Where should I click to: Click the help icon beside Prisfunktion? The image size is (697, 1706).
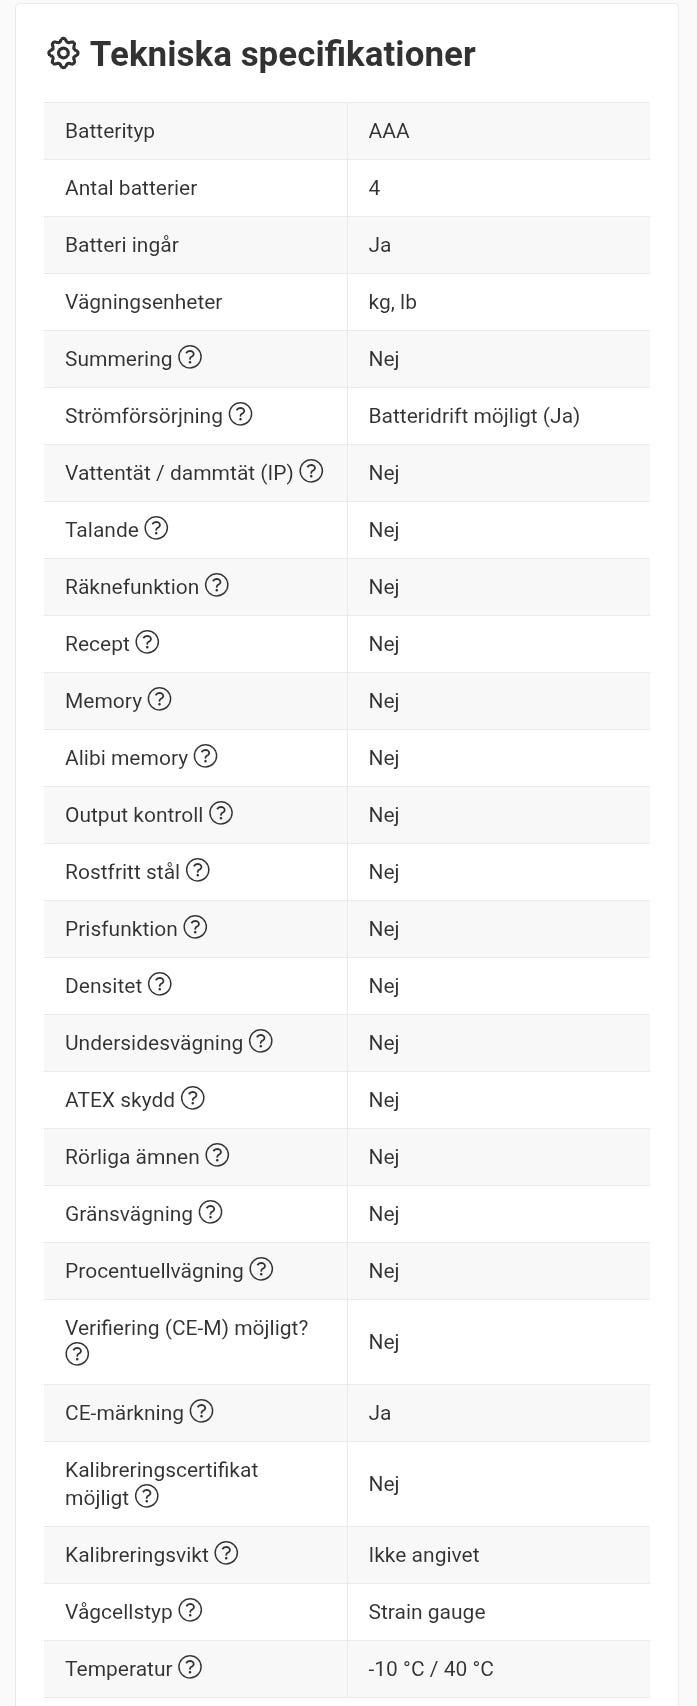pos(195,927)
